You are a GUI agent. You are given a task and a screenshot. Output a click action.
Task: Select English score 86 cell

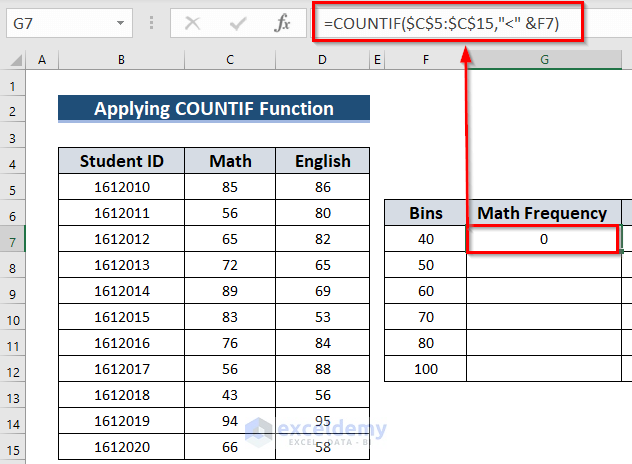[322, 187]
